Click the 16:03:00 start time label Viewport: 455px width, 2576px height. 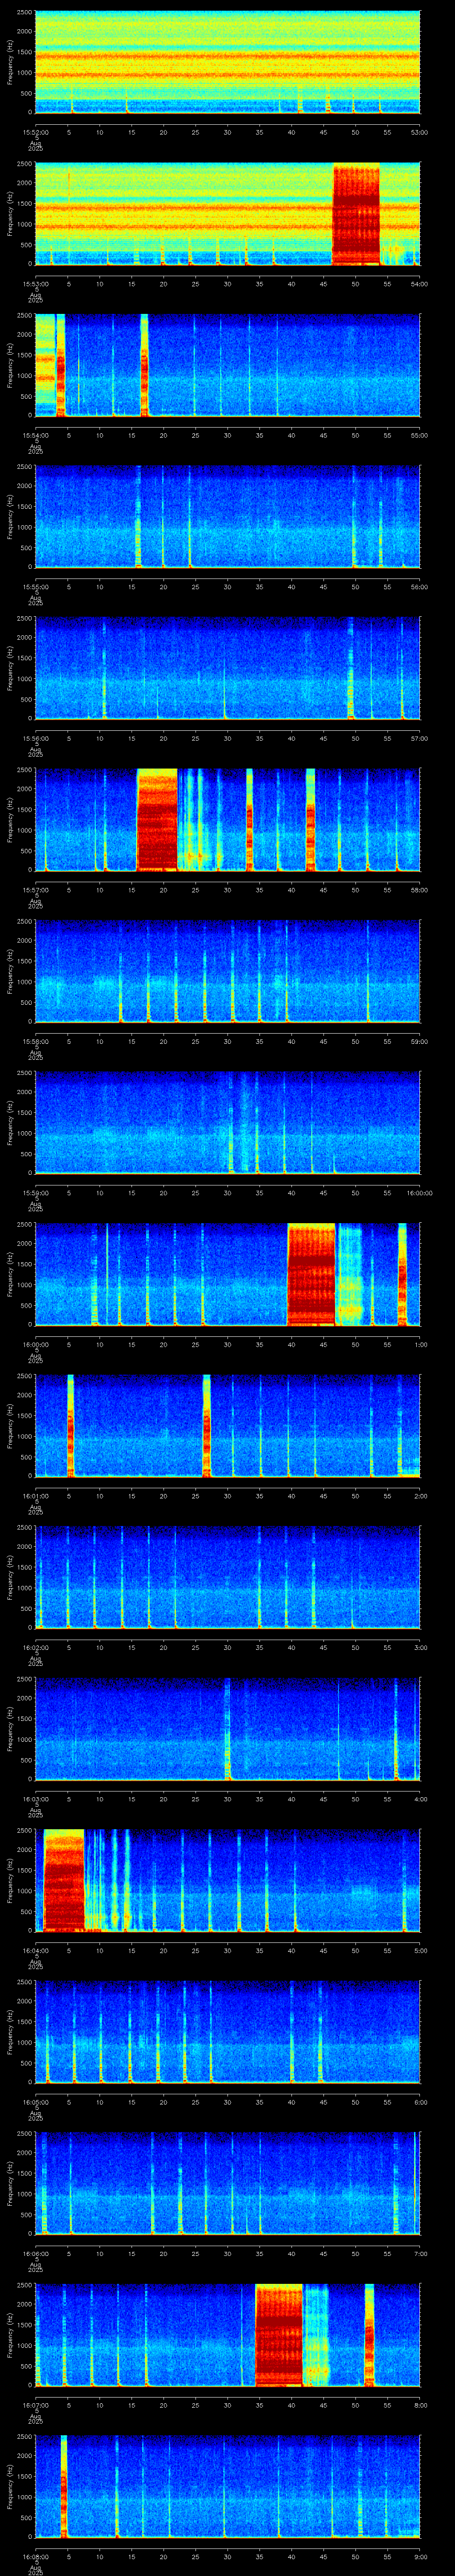(35, 1799)
